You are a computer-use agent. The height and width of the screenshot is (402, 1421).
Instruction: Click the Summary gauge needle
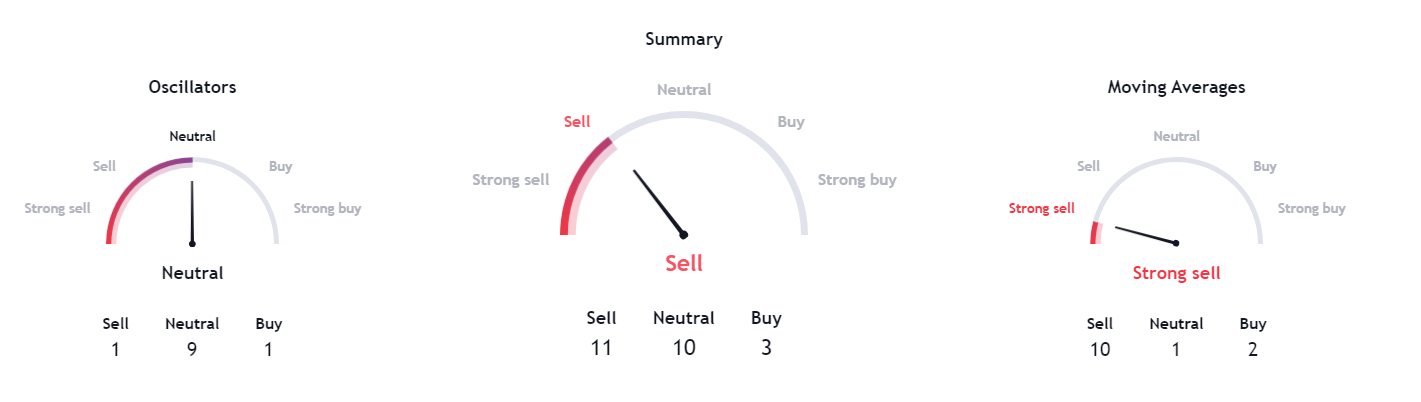point(659,203)
